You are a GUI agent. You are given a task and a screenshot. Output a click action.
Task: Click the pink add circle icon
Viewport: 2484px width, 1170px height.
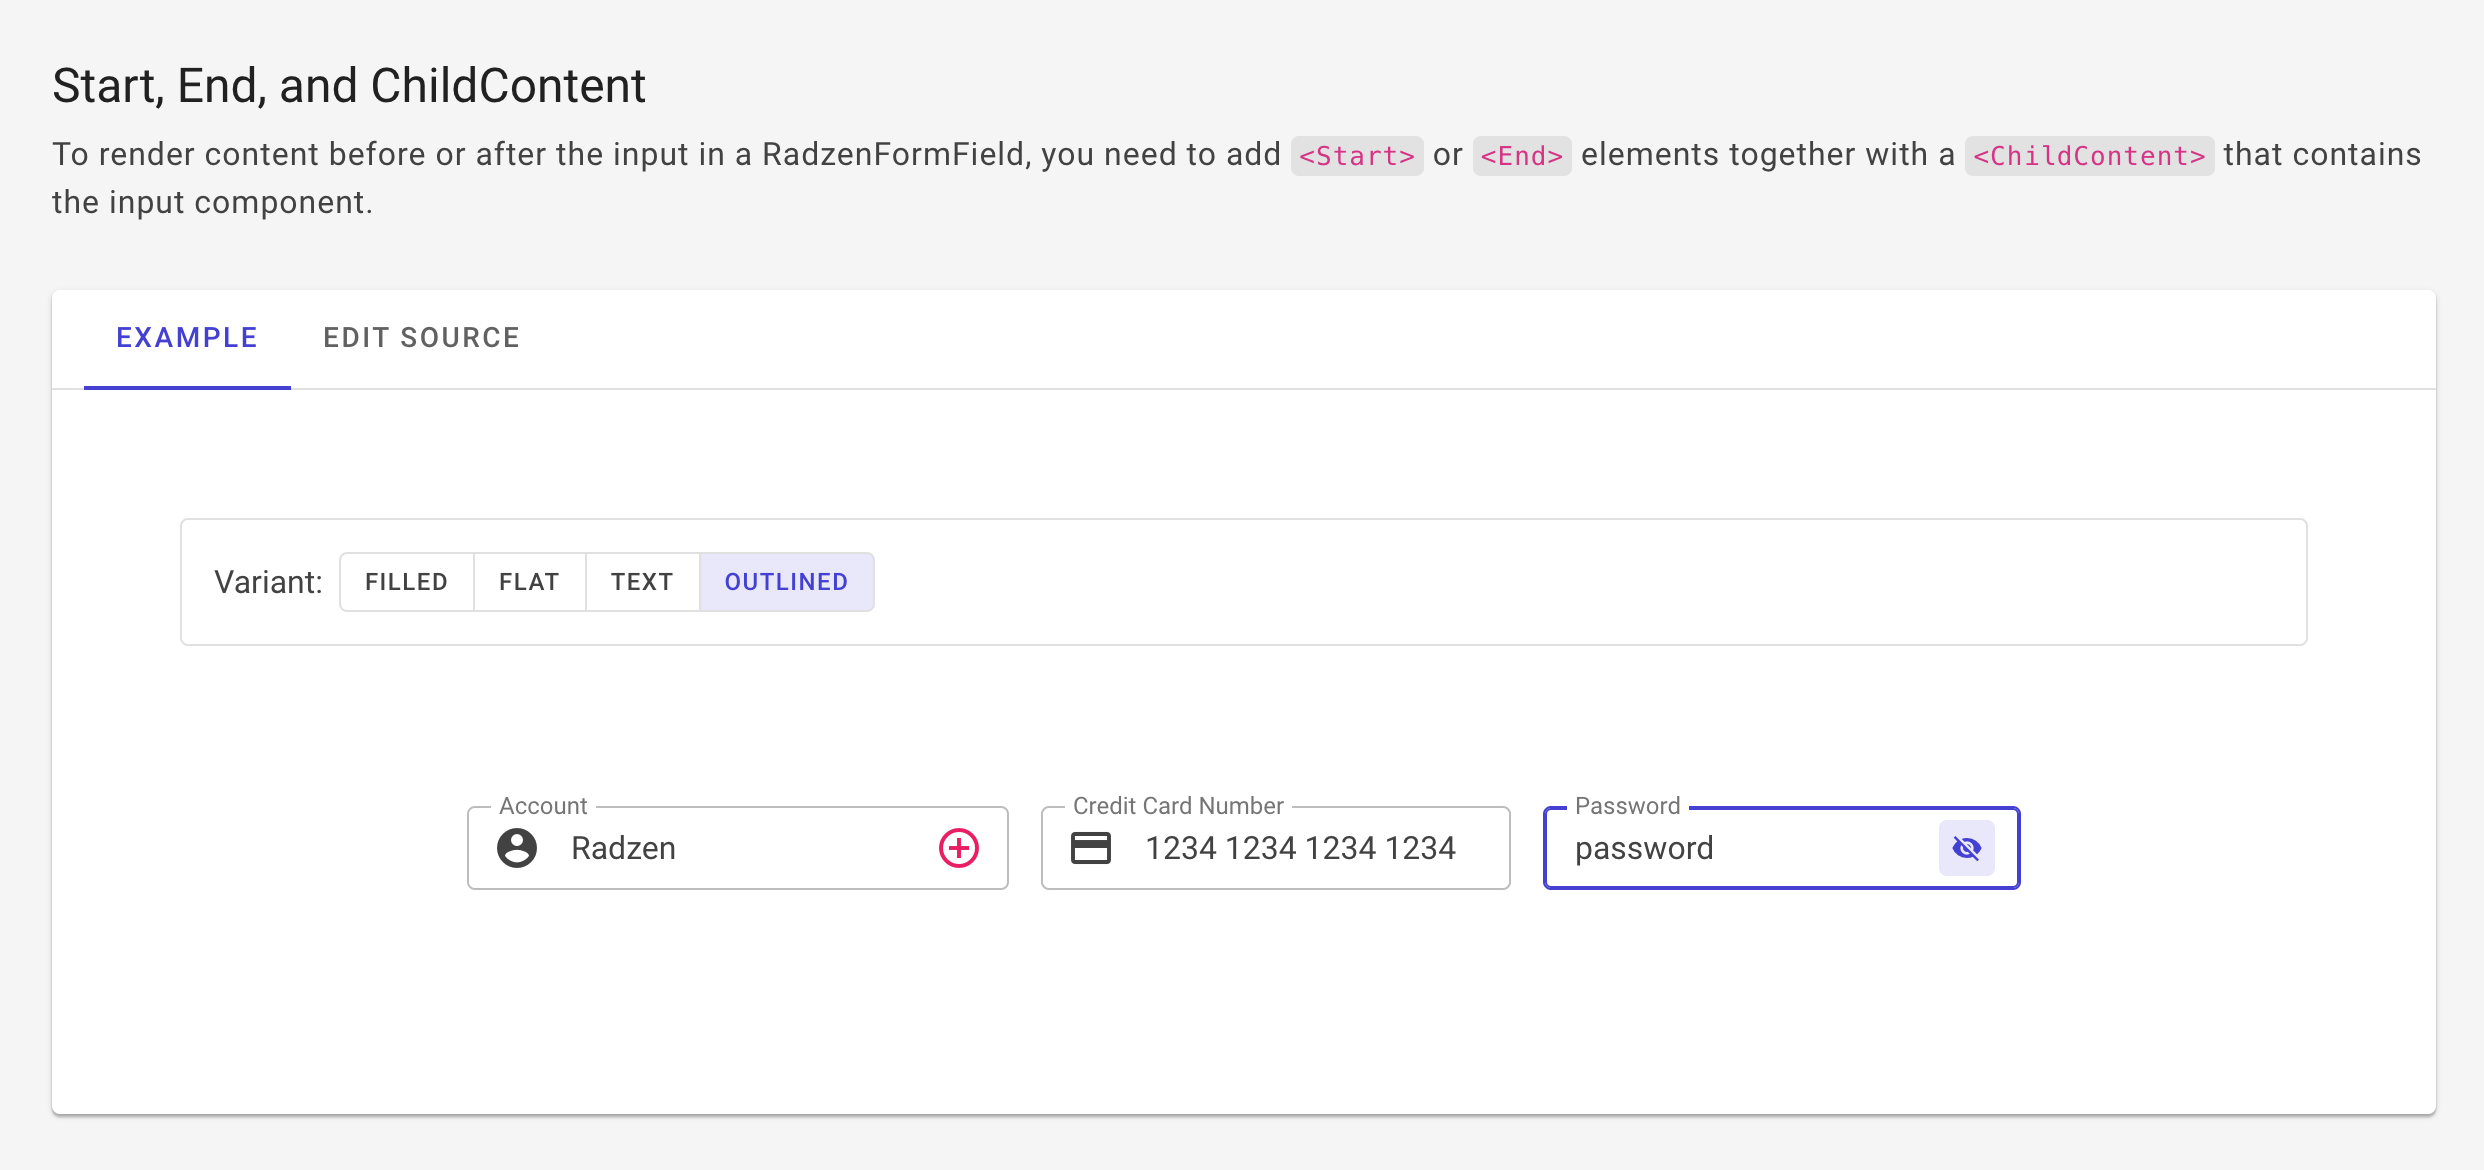pyautogui.click(x=958, y=848)
